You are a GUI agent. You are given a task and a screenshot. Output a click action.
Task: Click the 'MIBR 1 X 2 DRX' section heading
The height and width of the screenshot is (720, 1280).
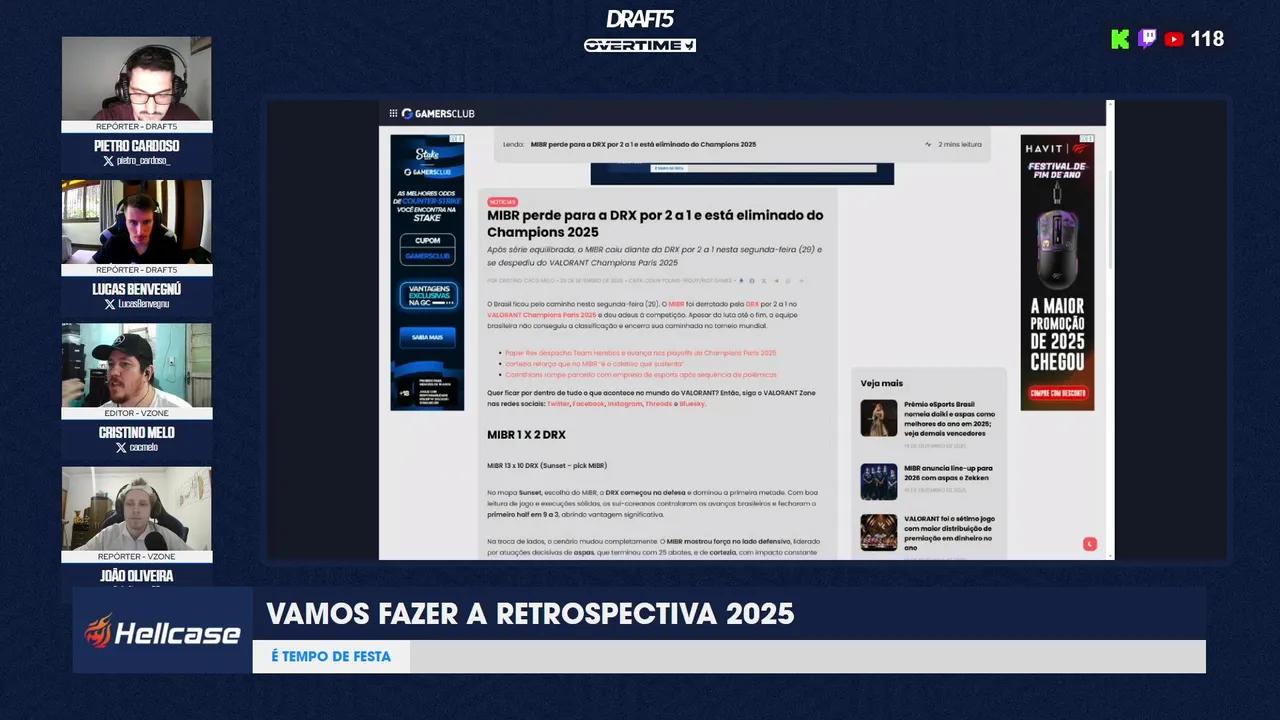tap(526, 435)
